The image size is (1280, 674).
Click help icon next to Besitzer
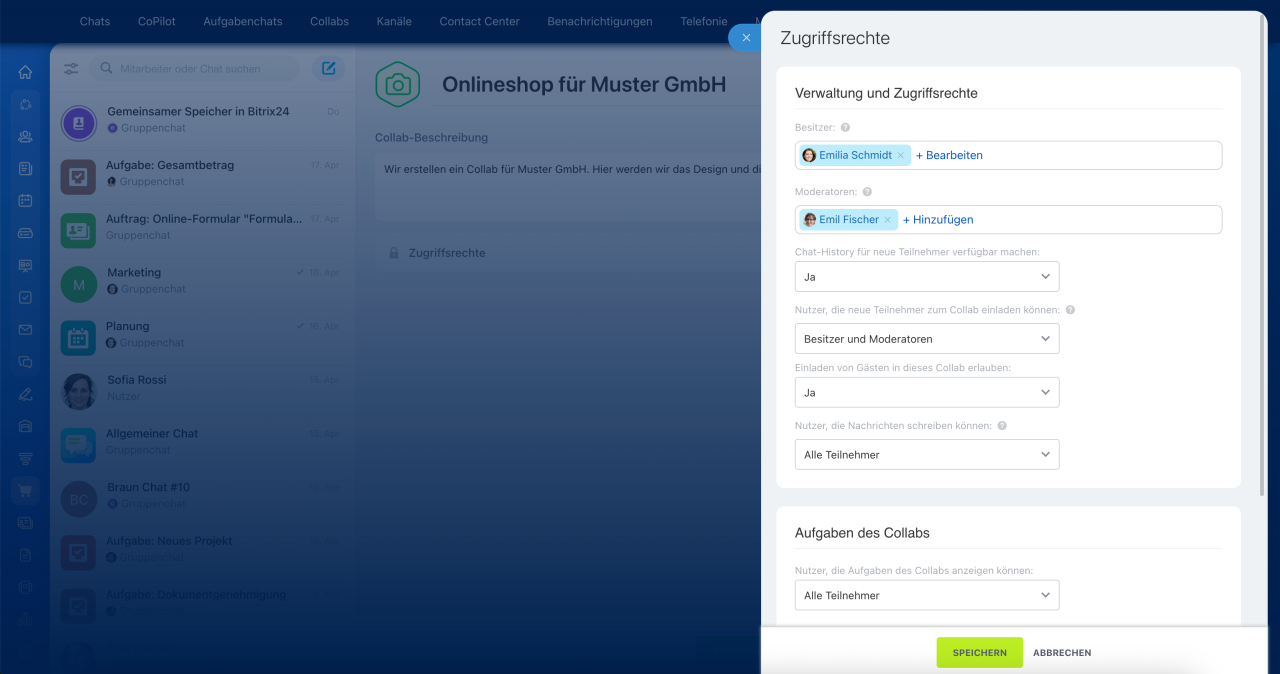(845, 128)
